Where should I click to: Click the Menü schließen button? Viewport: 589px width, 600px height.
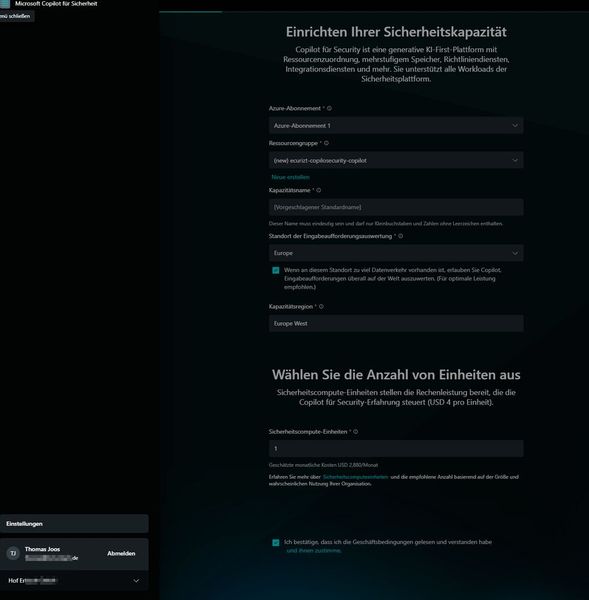tap(16, 16)
